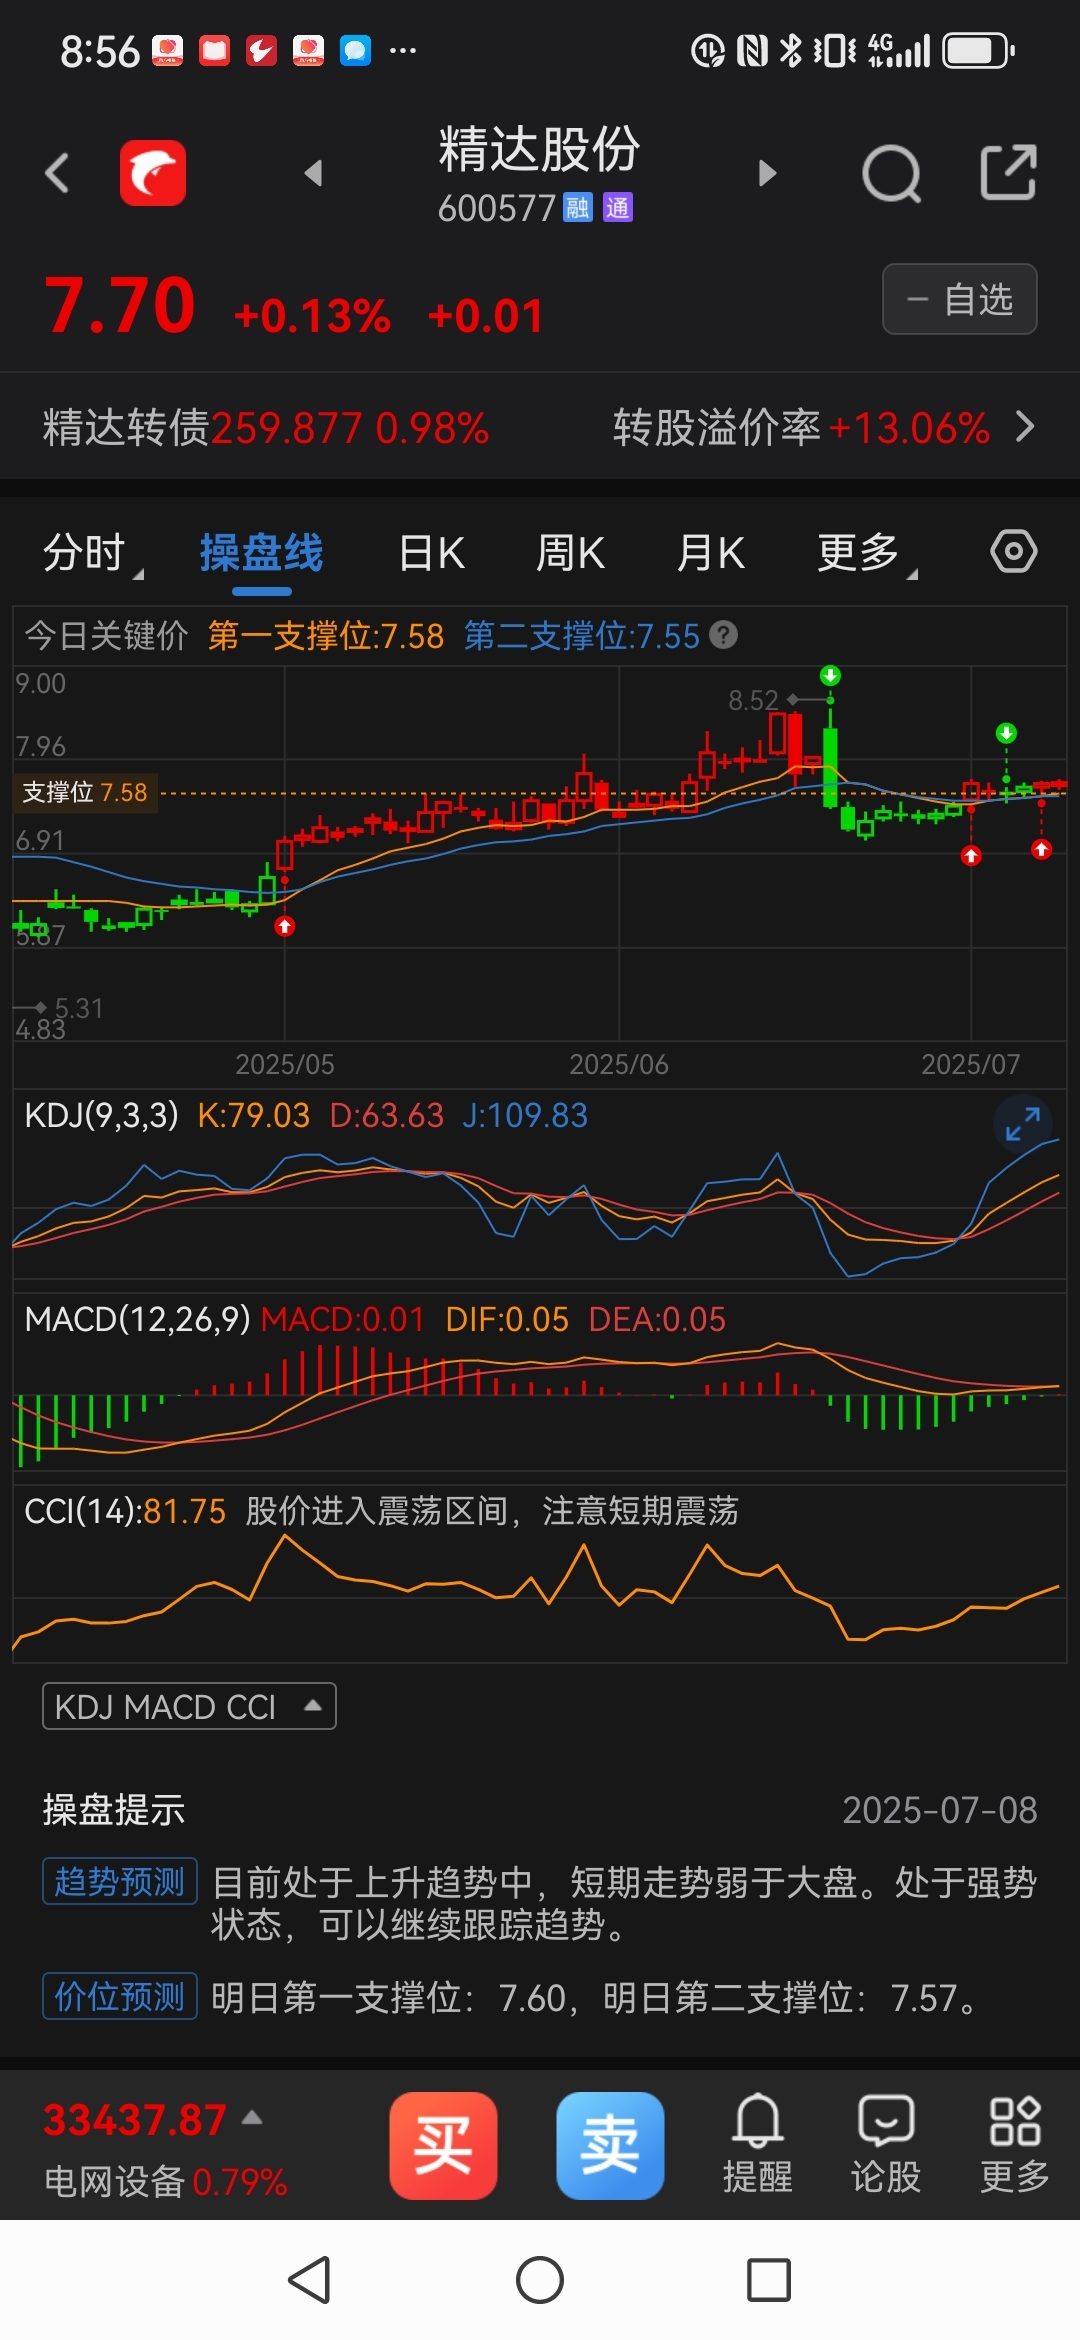This screenshot has width=1080, height=2340.
Task: Tap the July green sell signal marker
Action: 1006,733
